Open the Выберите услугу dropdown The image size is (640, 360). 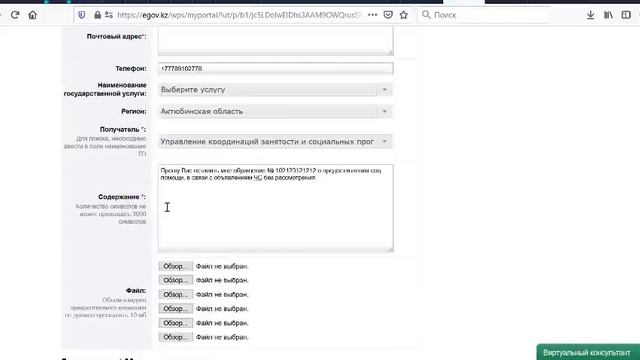[x=276, y=90]
